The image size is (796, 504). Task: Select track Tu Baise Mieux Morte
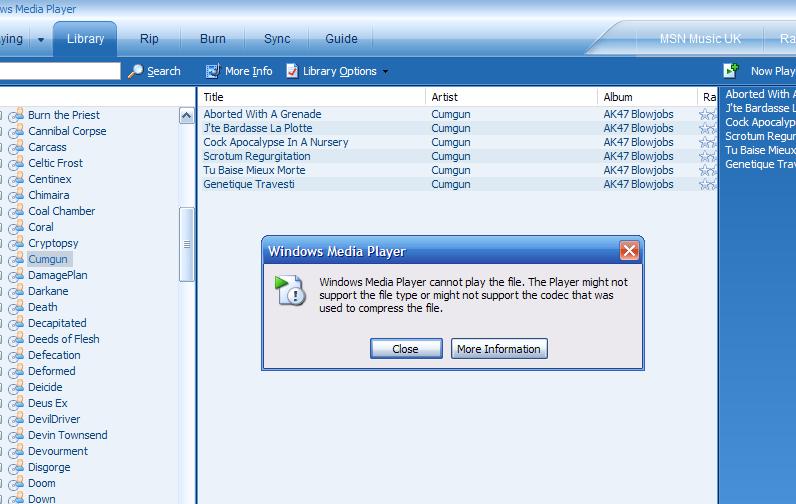click(254, 170)
